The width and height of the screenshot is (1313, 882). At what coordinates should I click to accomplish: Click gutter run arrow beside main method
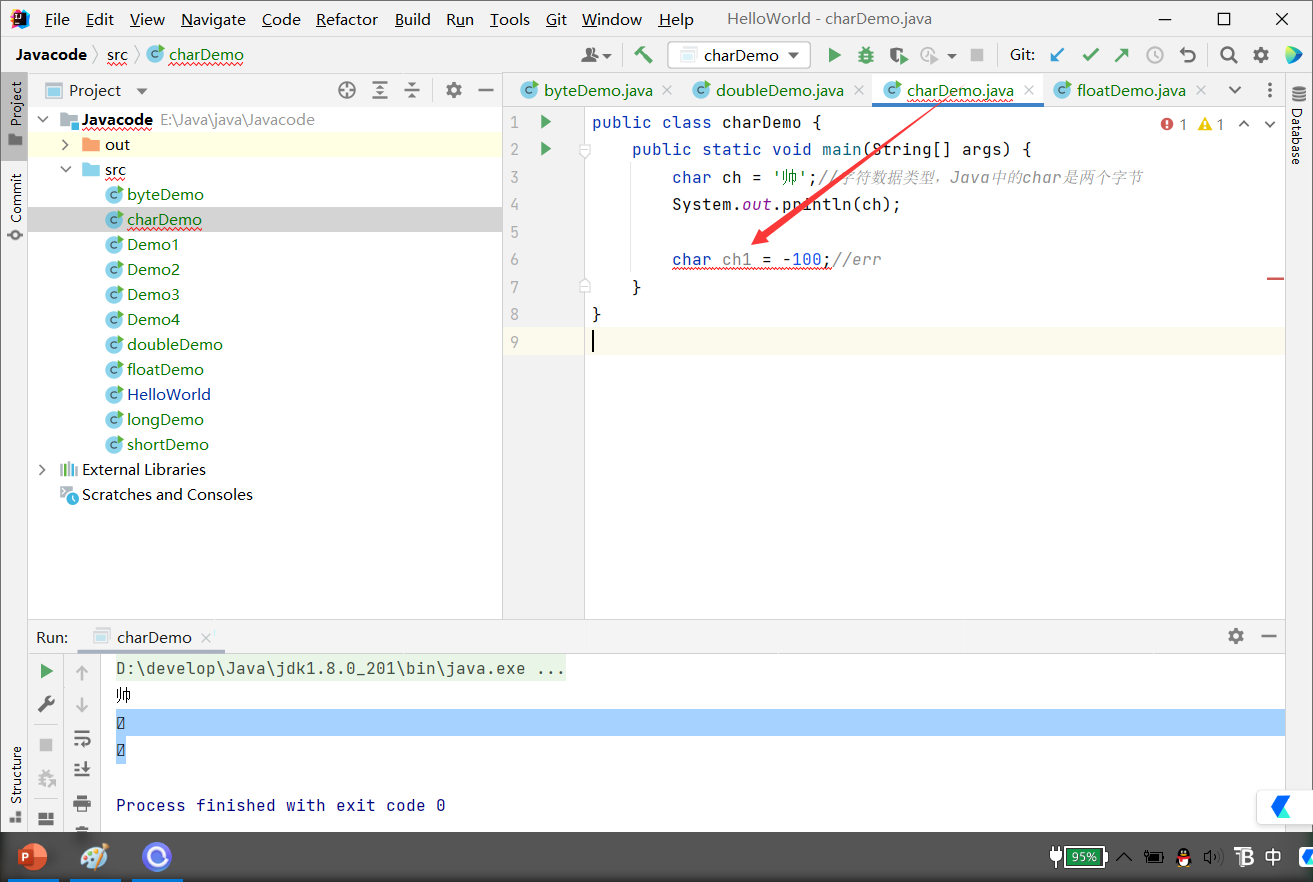pos(546,149)
